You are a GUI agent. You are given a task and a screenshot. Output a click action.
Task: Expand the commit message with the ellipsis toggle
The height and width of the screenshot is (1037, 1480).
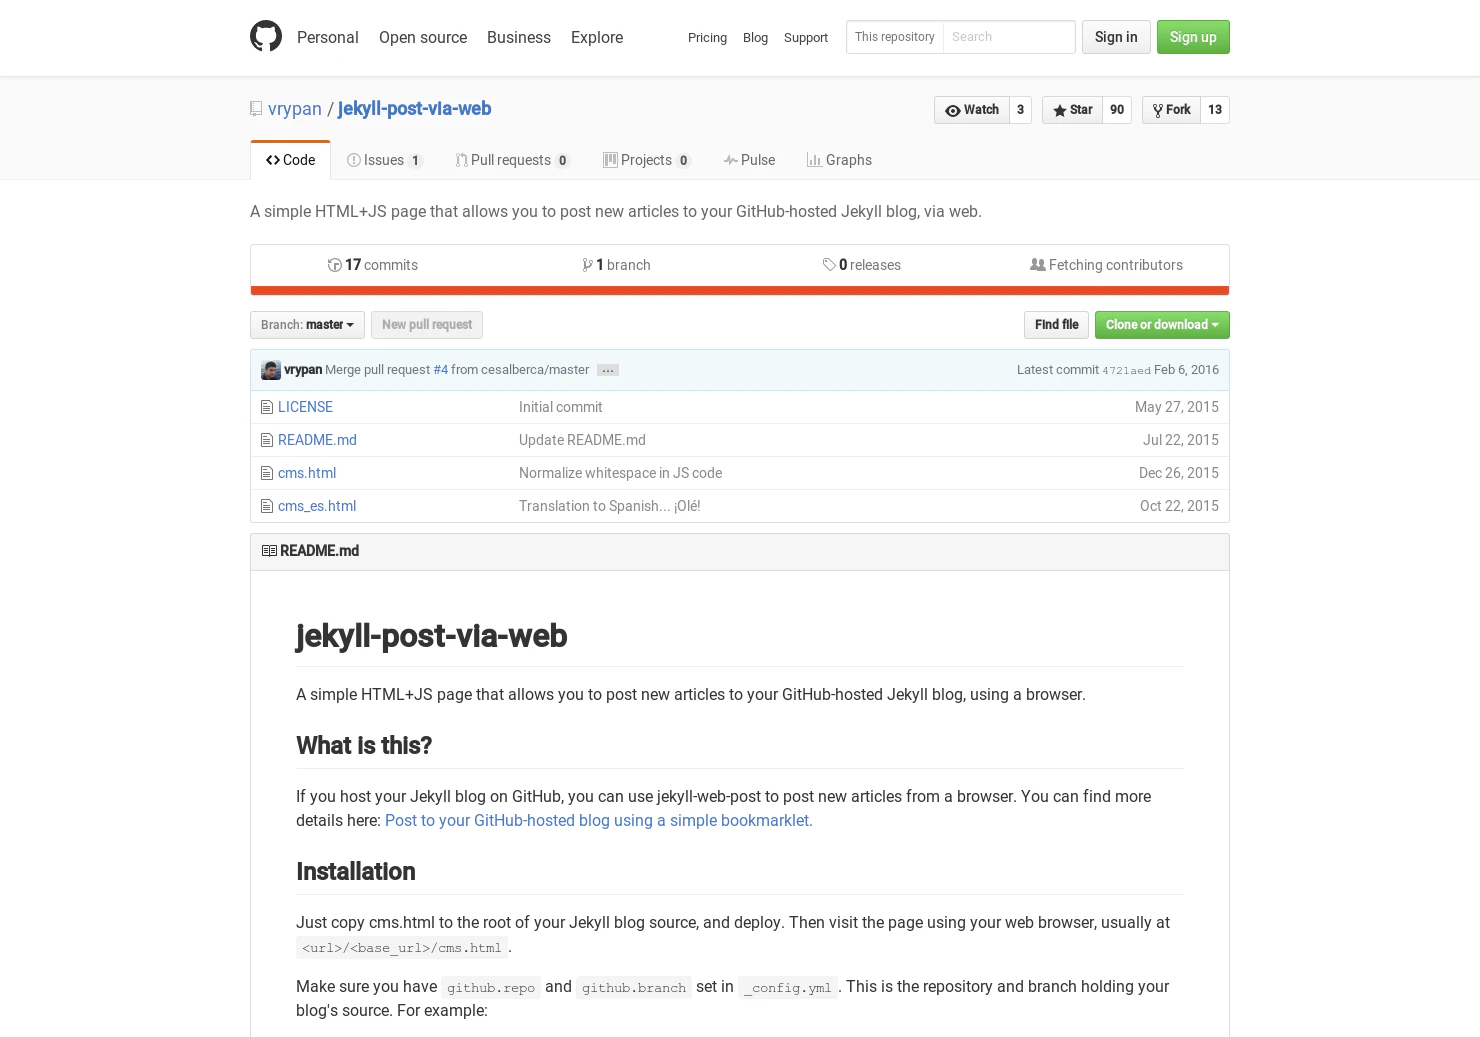point(607,370)
